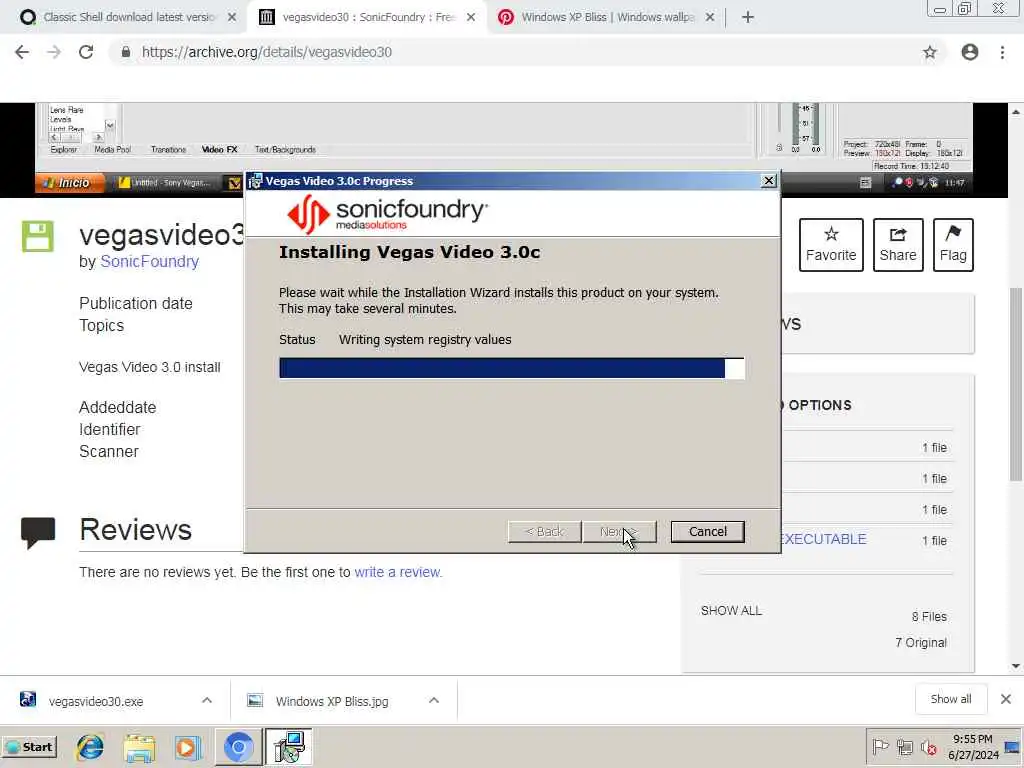
Task: Click the browser forward arrow
Action: point(54,52)
